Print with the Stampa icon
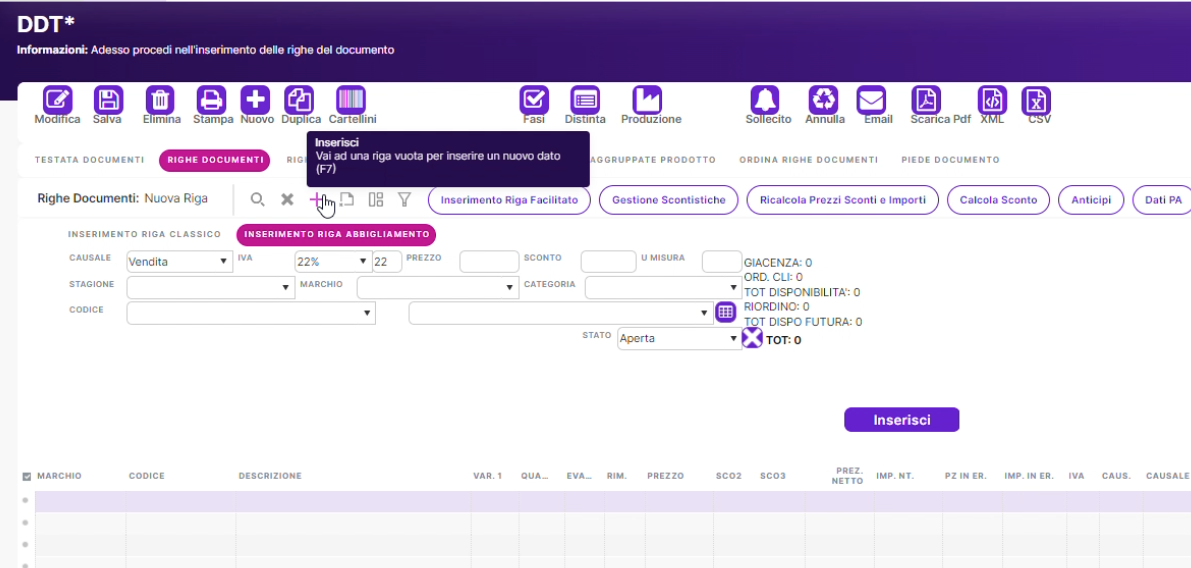This screenshot has height=568, width=1191. point(211,100)
